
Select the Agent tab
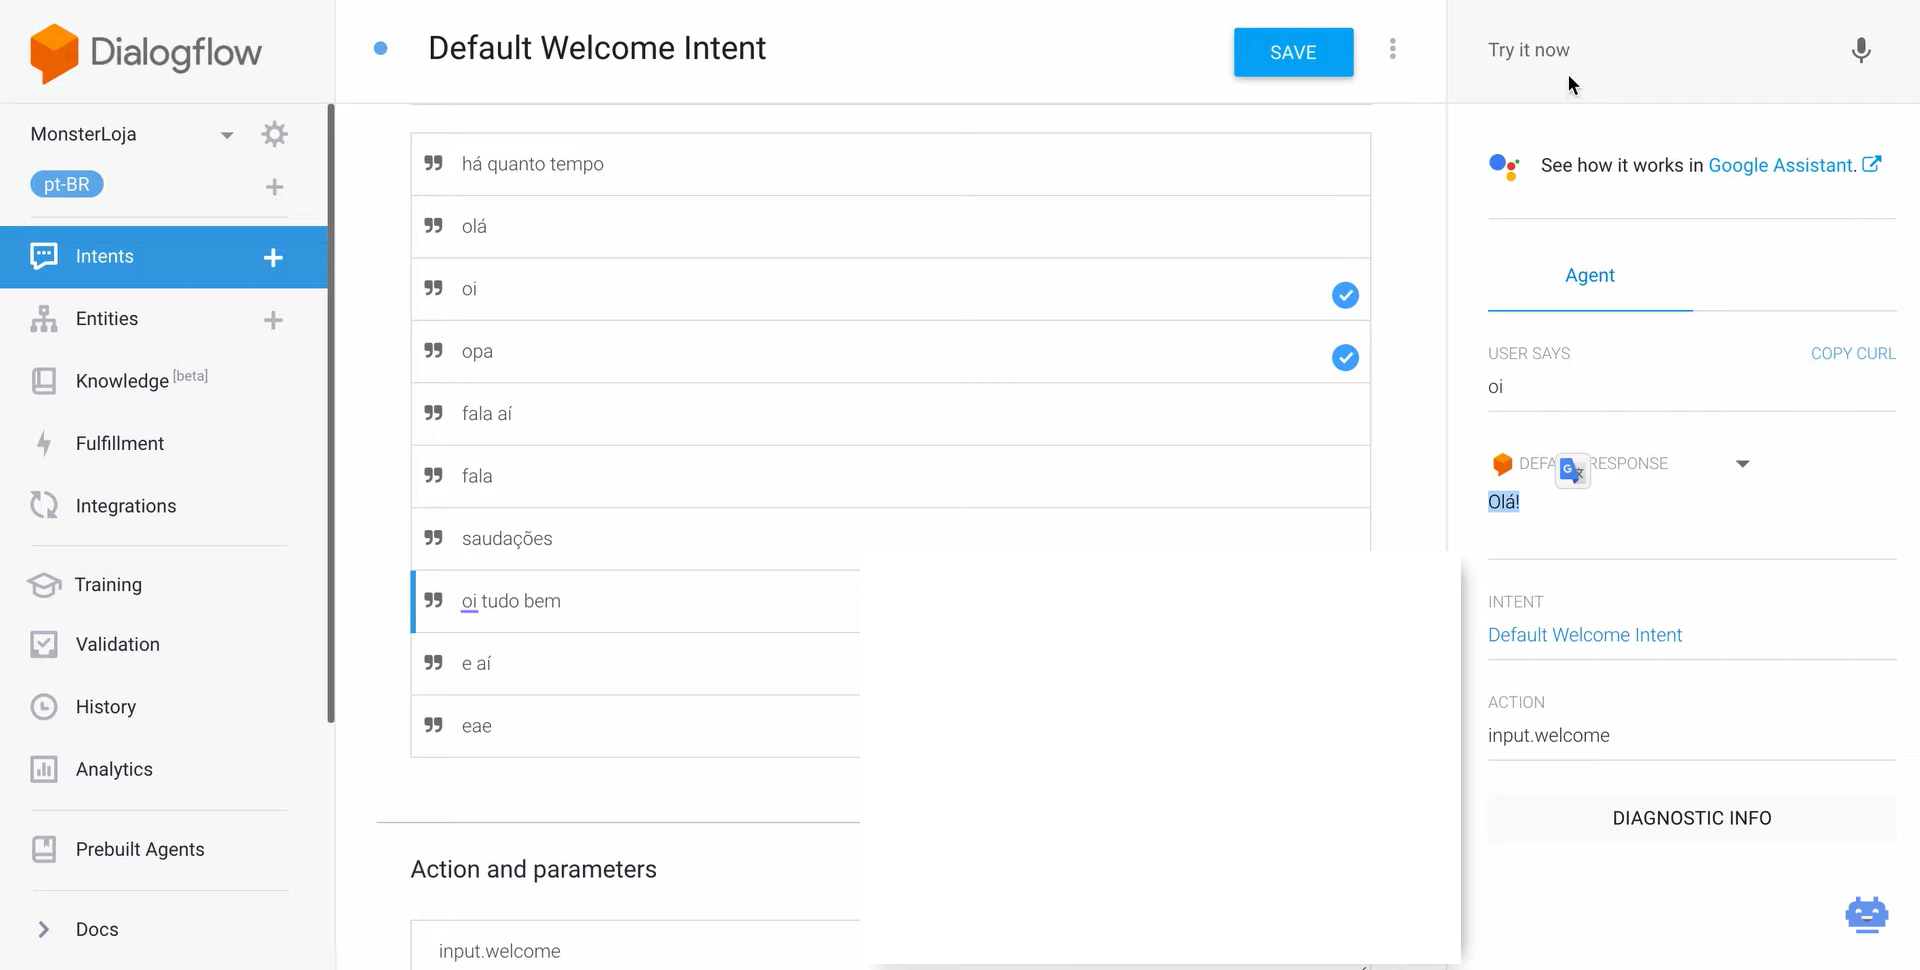(x=1590, y=276)
